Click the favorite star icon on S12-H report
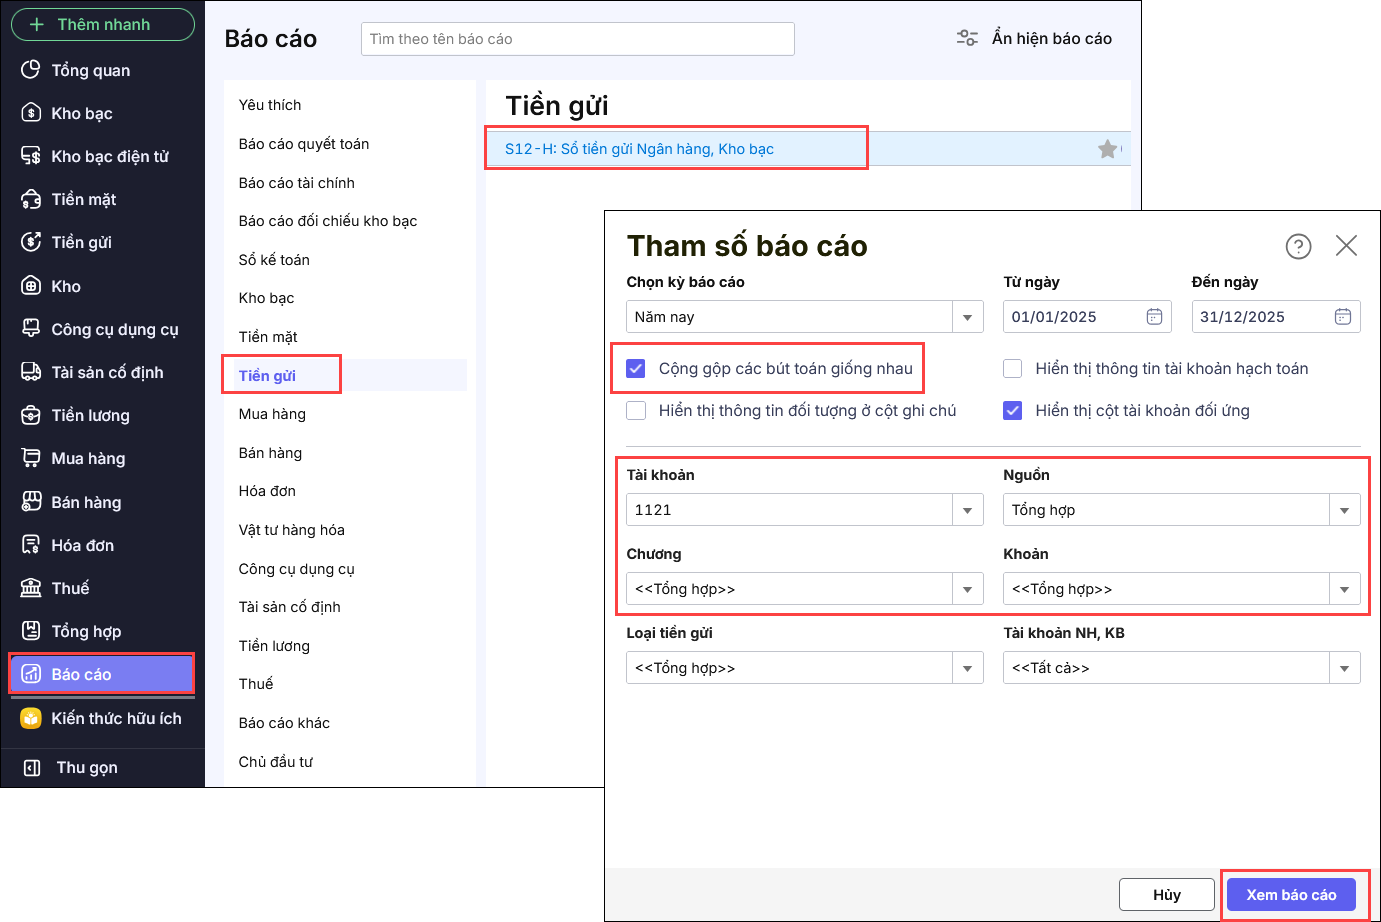 coord(1107,149)
